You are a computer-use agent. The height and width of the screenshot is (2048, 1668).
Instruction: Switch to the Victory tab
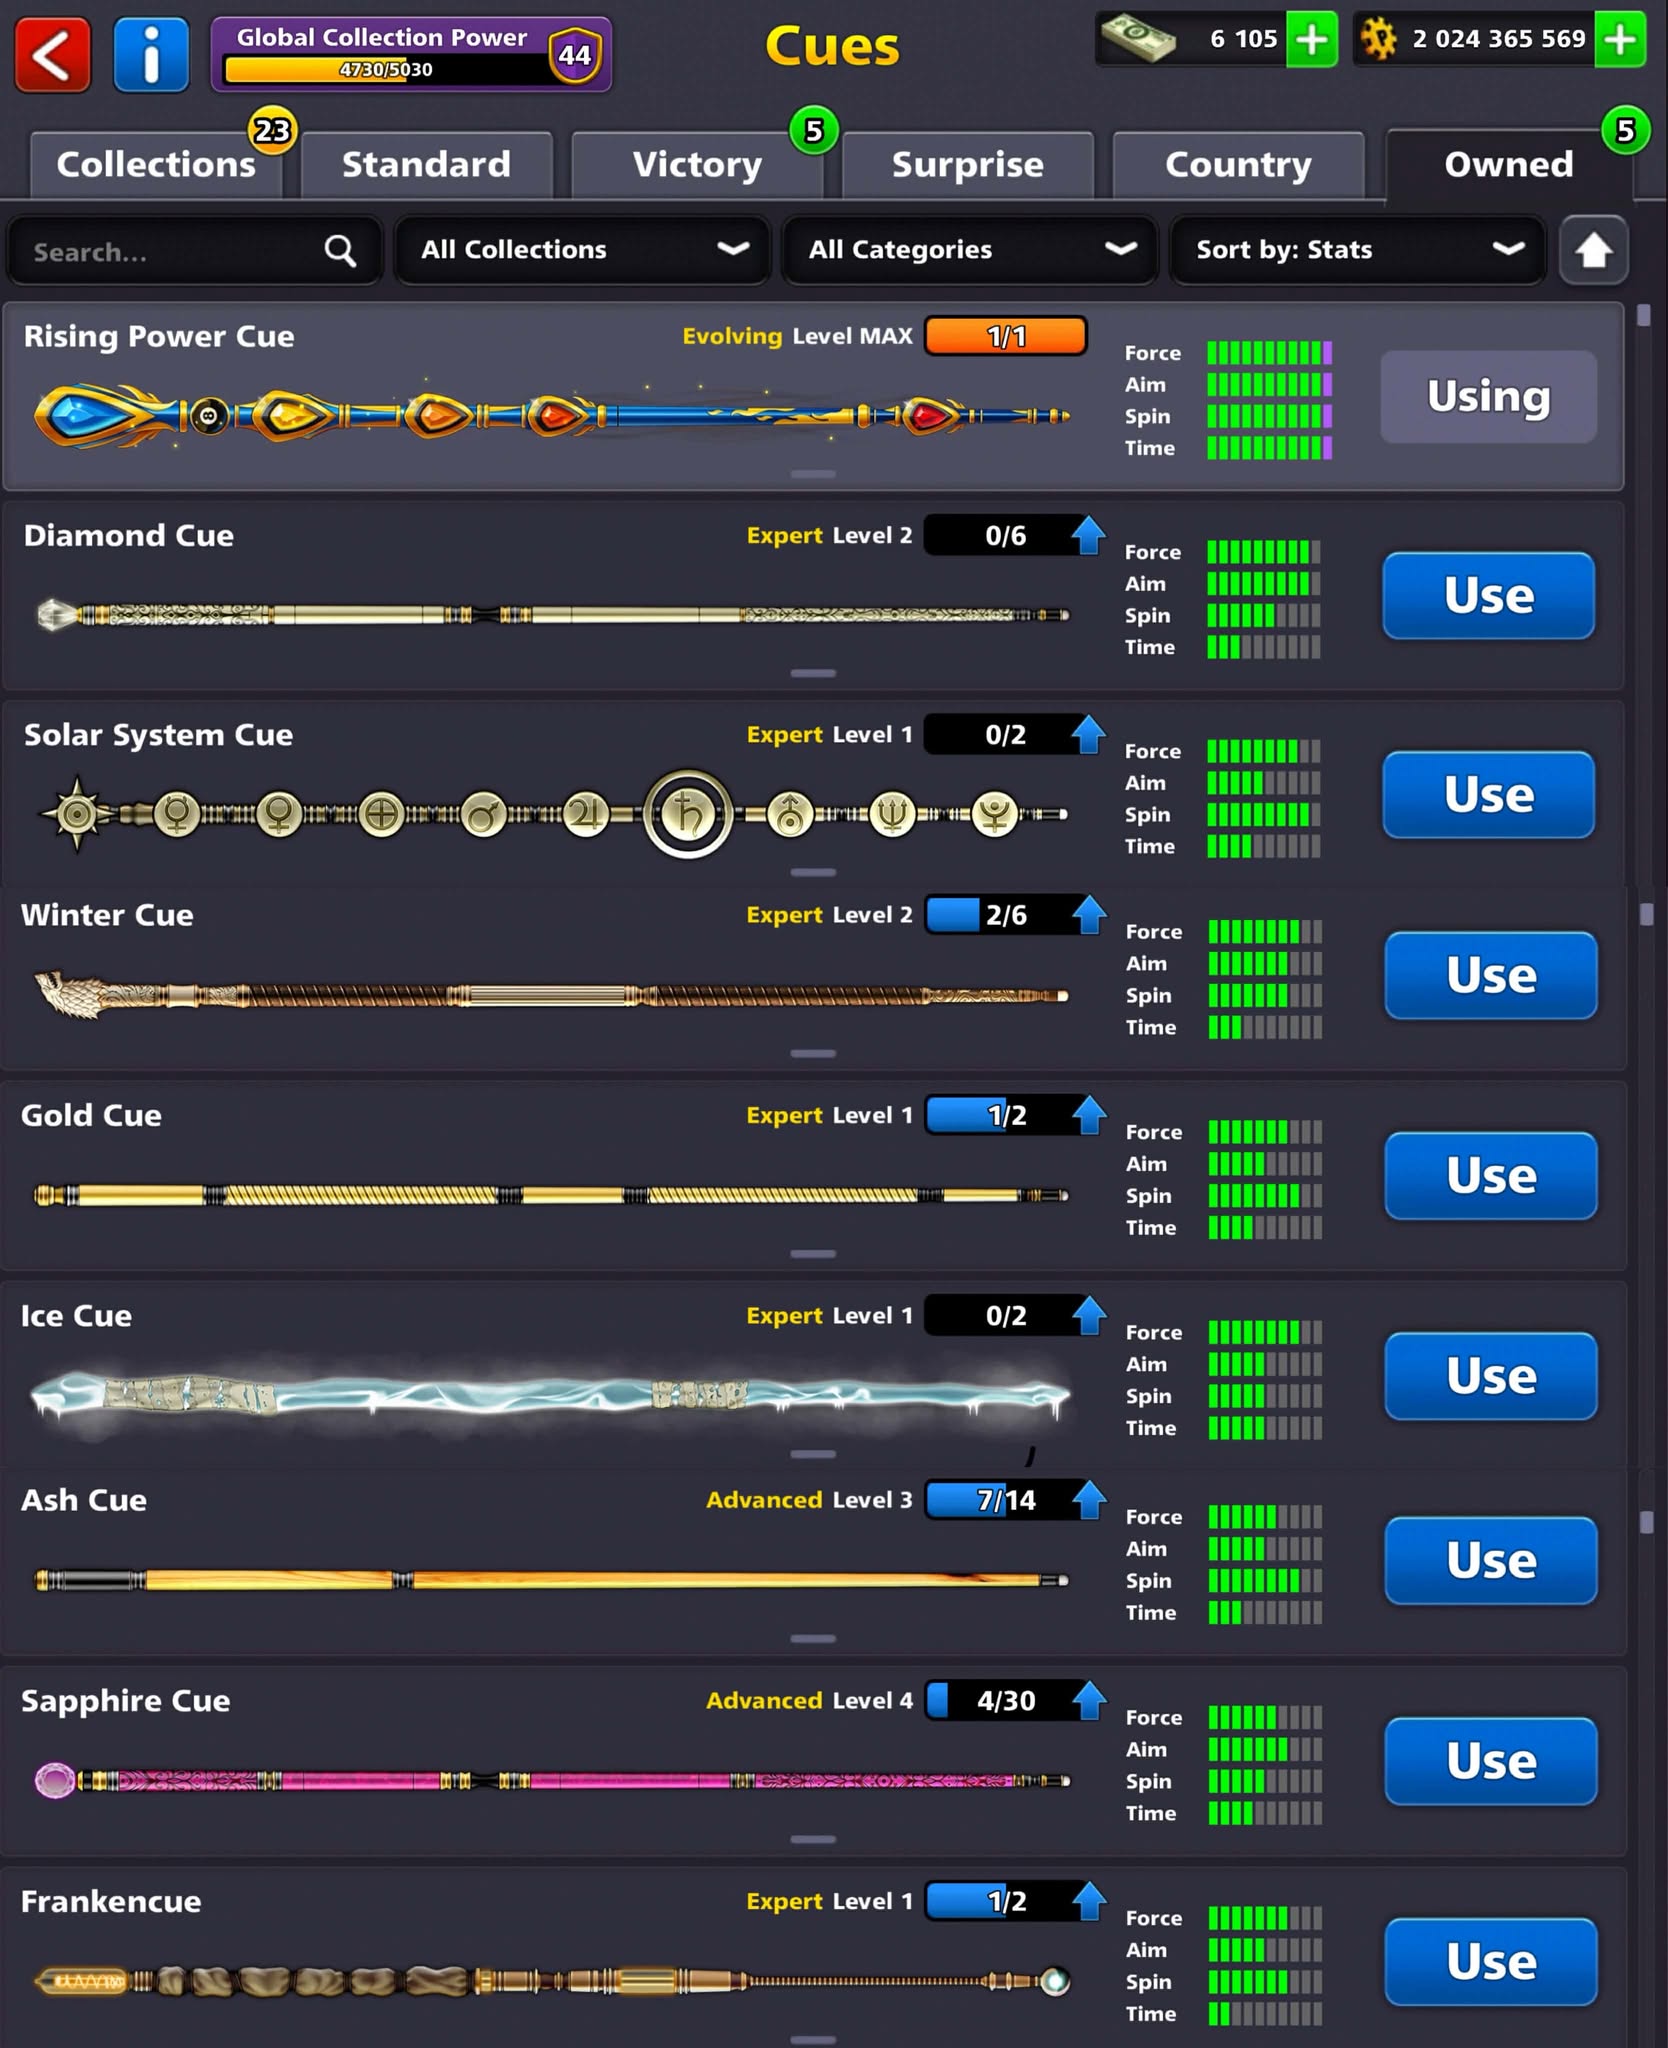[697, 165]
